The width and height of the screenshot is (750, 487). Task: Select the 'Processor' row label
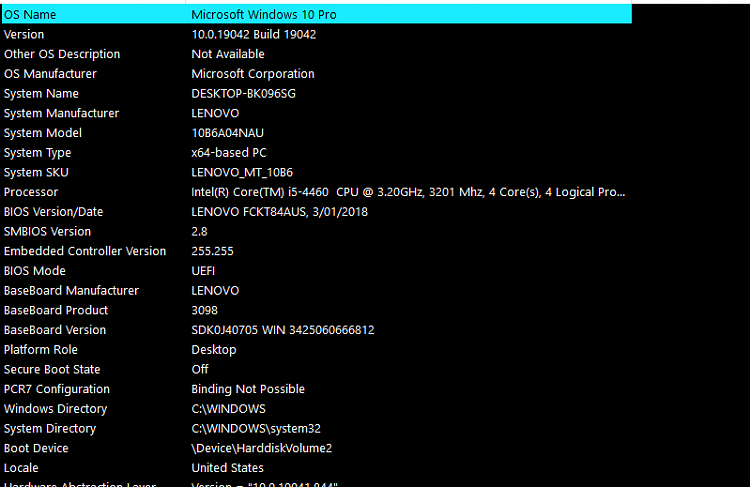point(31,192)
